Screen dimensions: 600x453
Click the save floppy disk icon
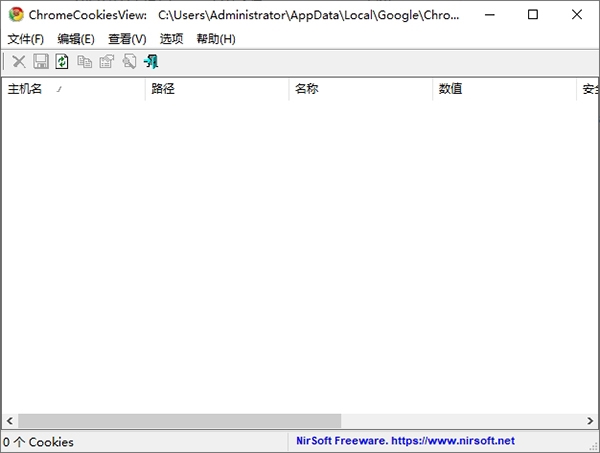[41, 61]
